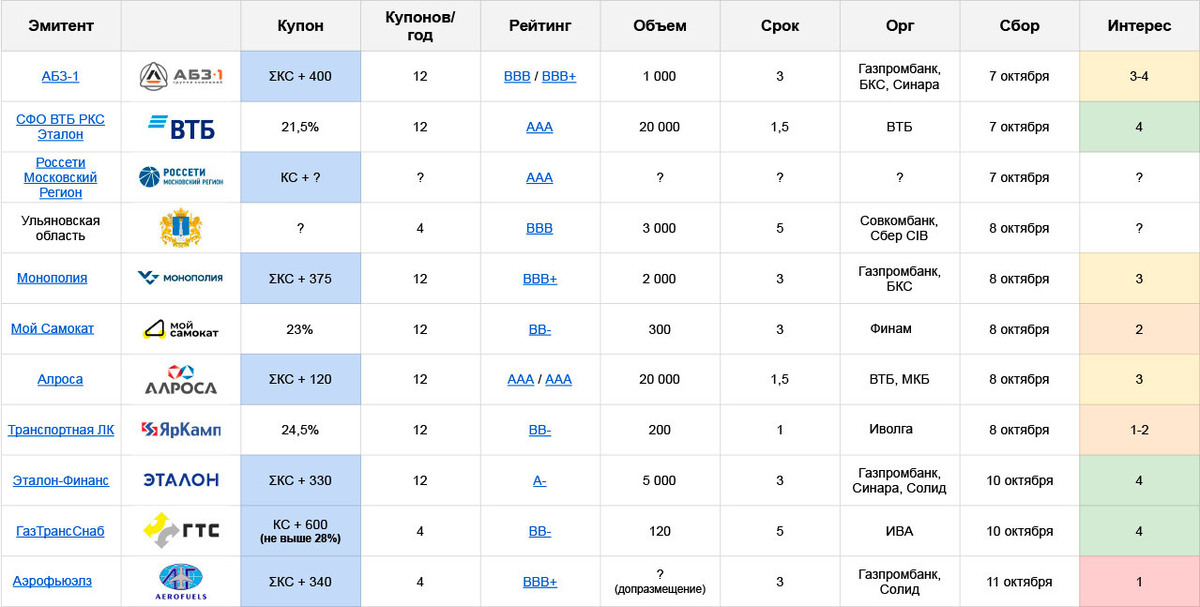
Task: Click the ЯрКамп logo
Action: [x=181, y=430]
